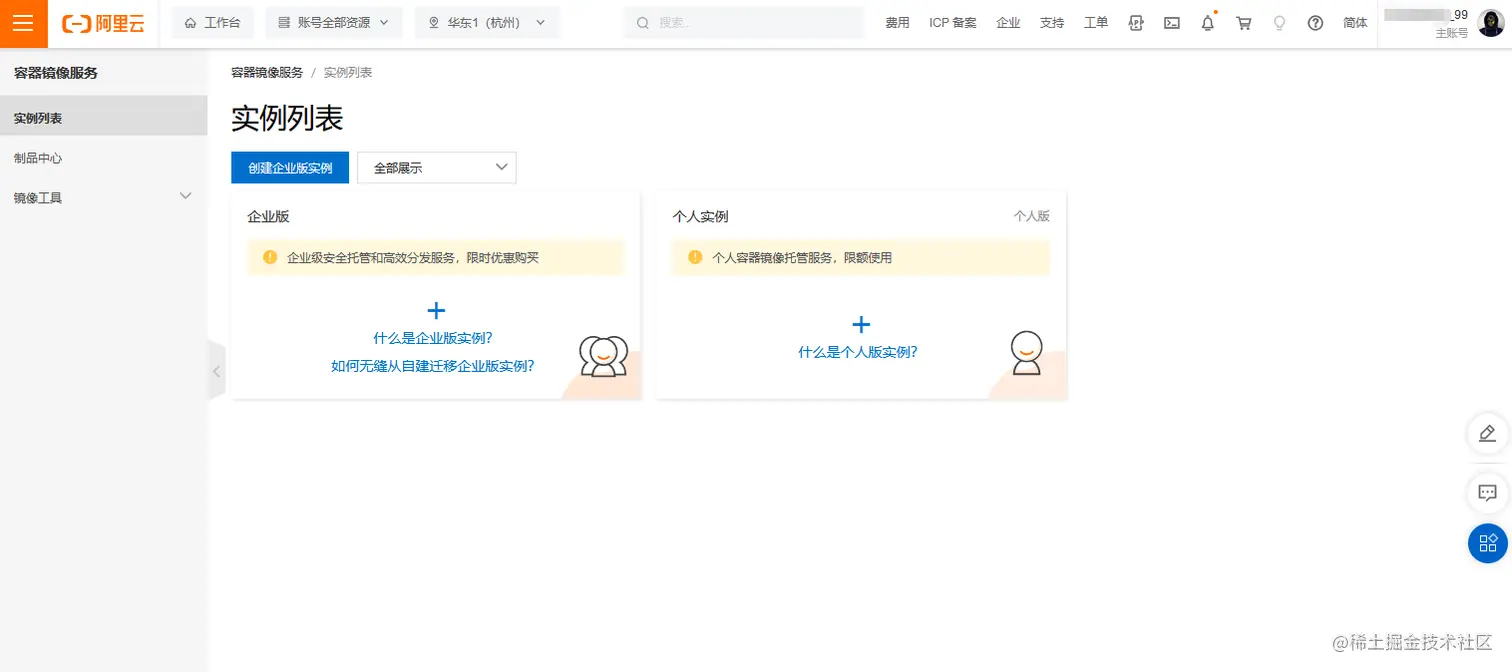Image resolution: width=1512 pixels, height=672 pixels.
Task: Click the 个人版 label on the personal card
Action: tap(1031, 216)
